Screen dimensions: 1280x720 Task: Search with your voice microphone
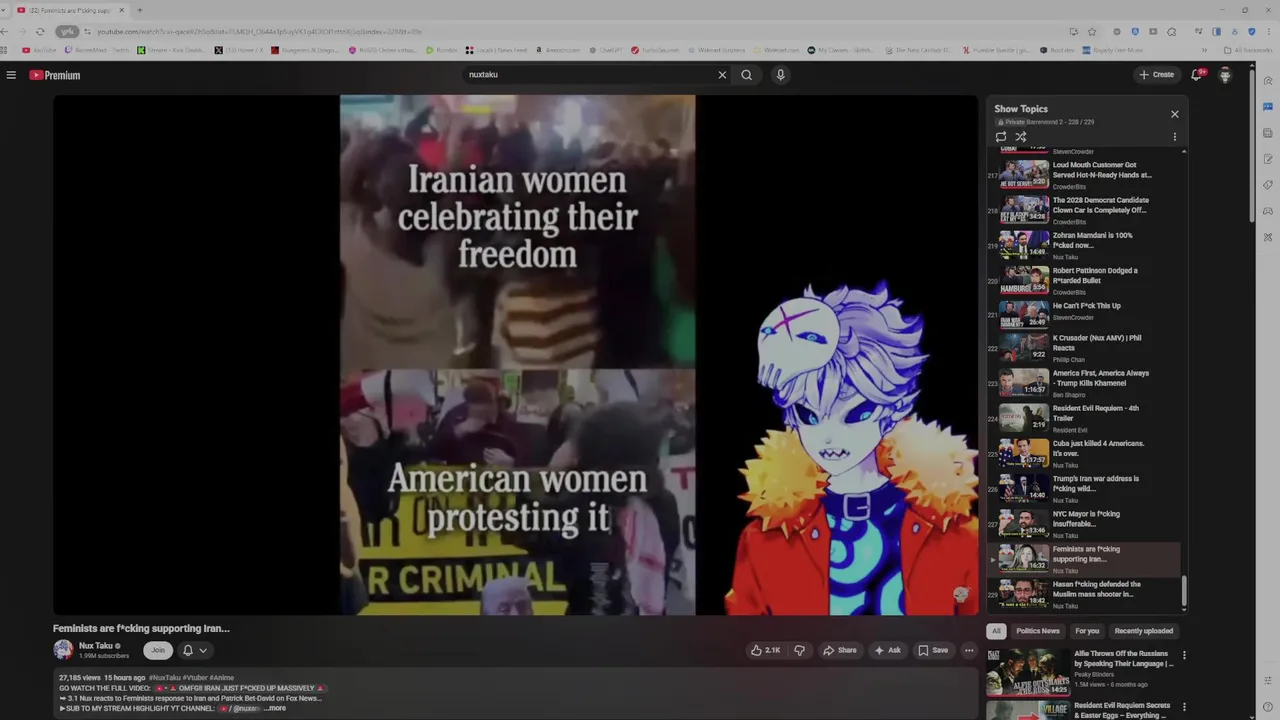pos(780,75)
